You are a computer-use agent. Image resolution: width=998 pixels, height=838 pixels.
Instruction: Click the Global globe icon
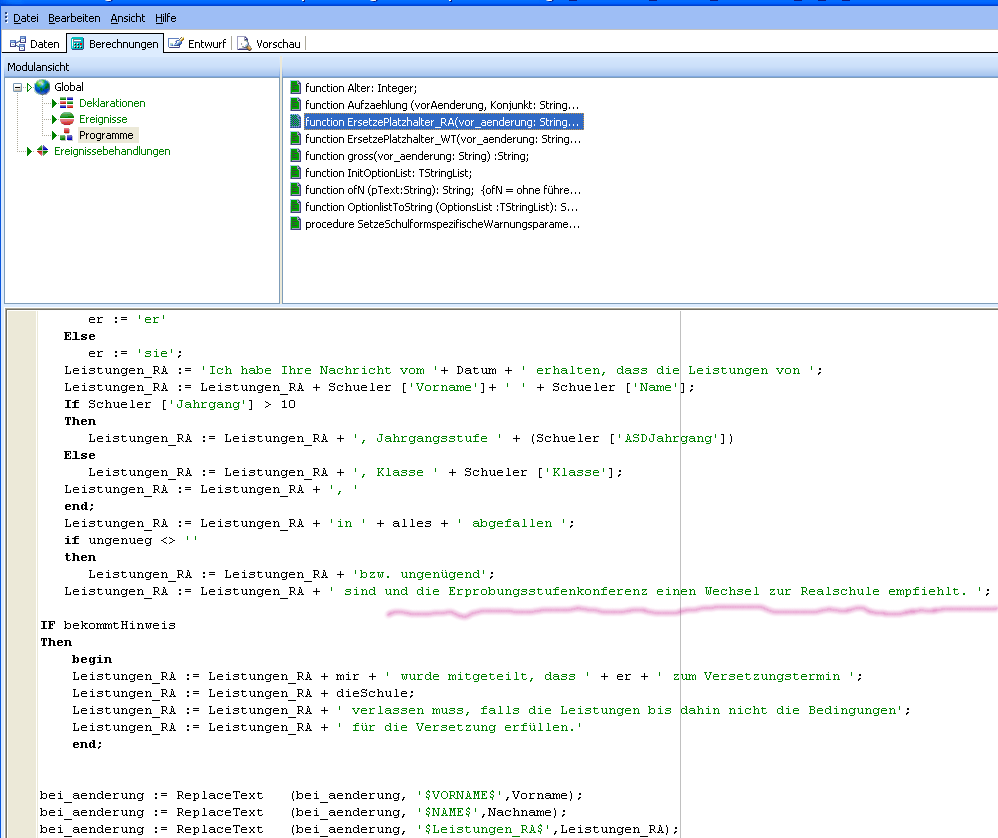43,87
